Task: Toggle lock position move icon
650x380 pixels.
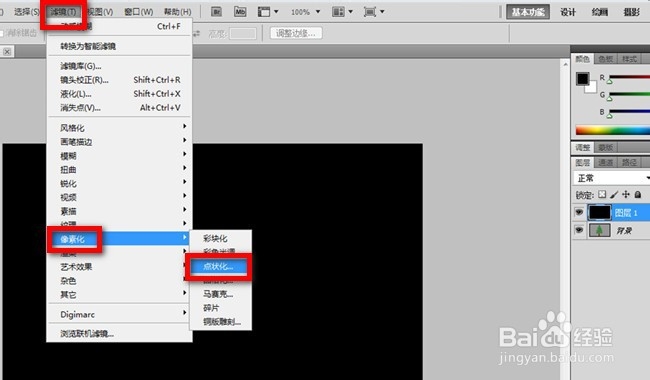Action: [x=626, y=194]
